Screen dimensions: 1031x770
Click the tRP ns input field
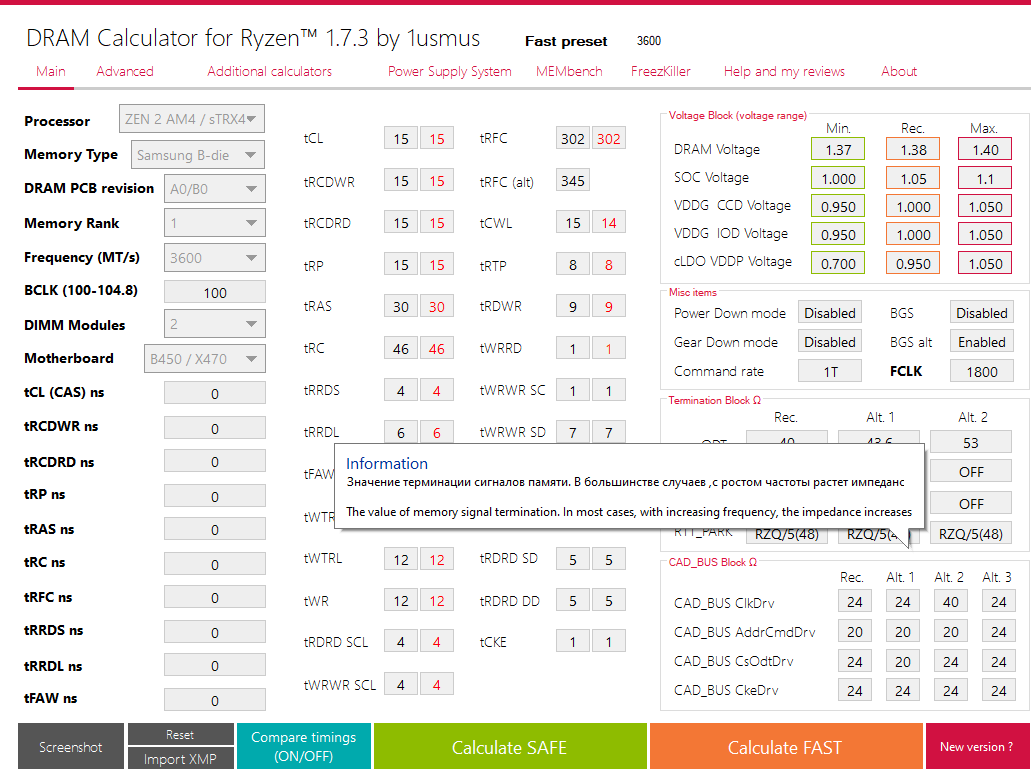click(215, 496)
